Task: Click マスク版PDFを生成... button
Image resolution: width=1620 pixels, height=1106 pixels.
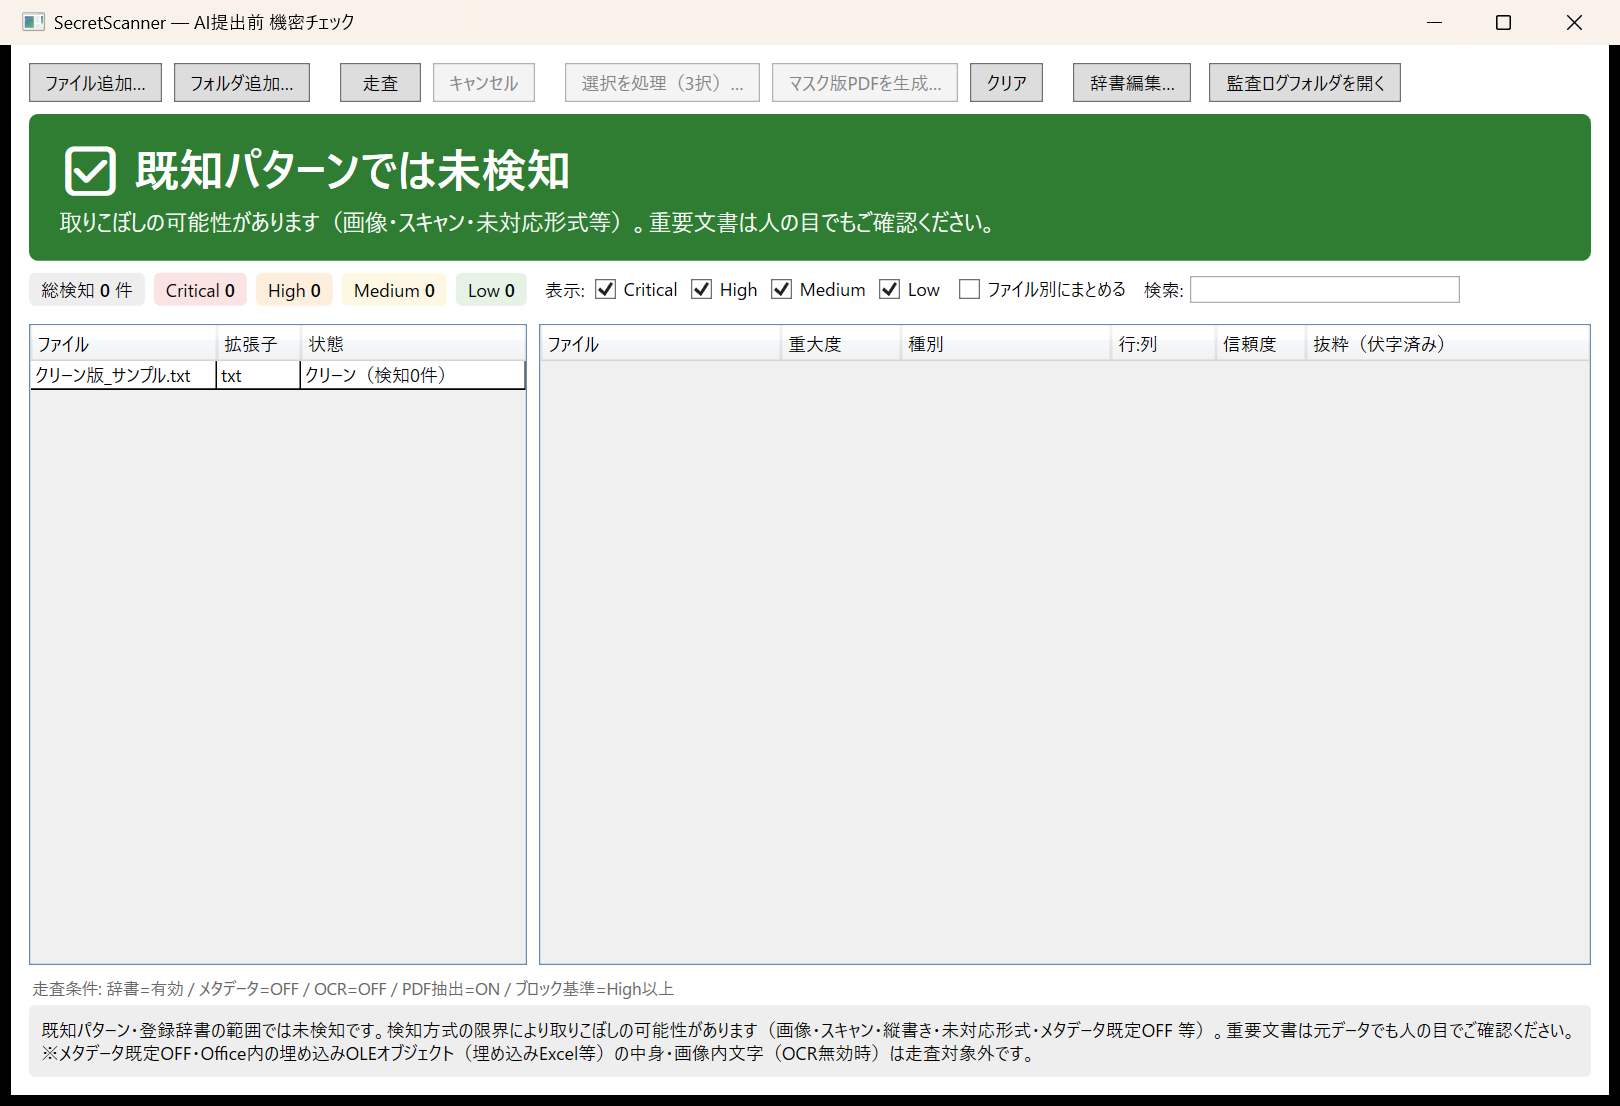Action: (x=865, y=83)
